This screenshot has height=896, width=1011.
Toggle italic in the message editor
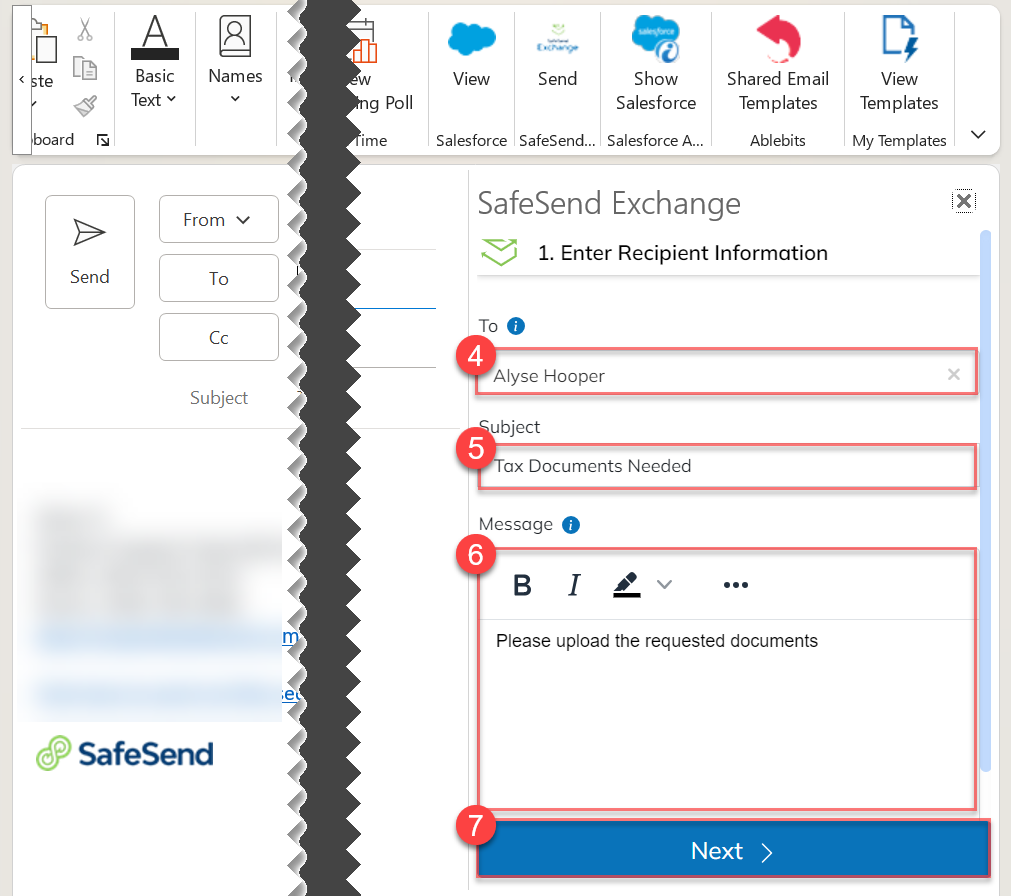(574, 585)
